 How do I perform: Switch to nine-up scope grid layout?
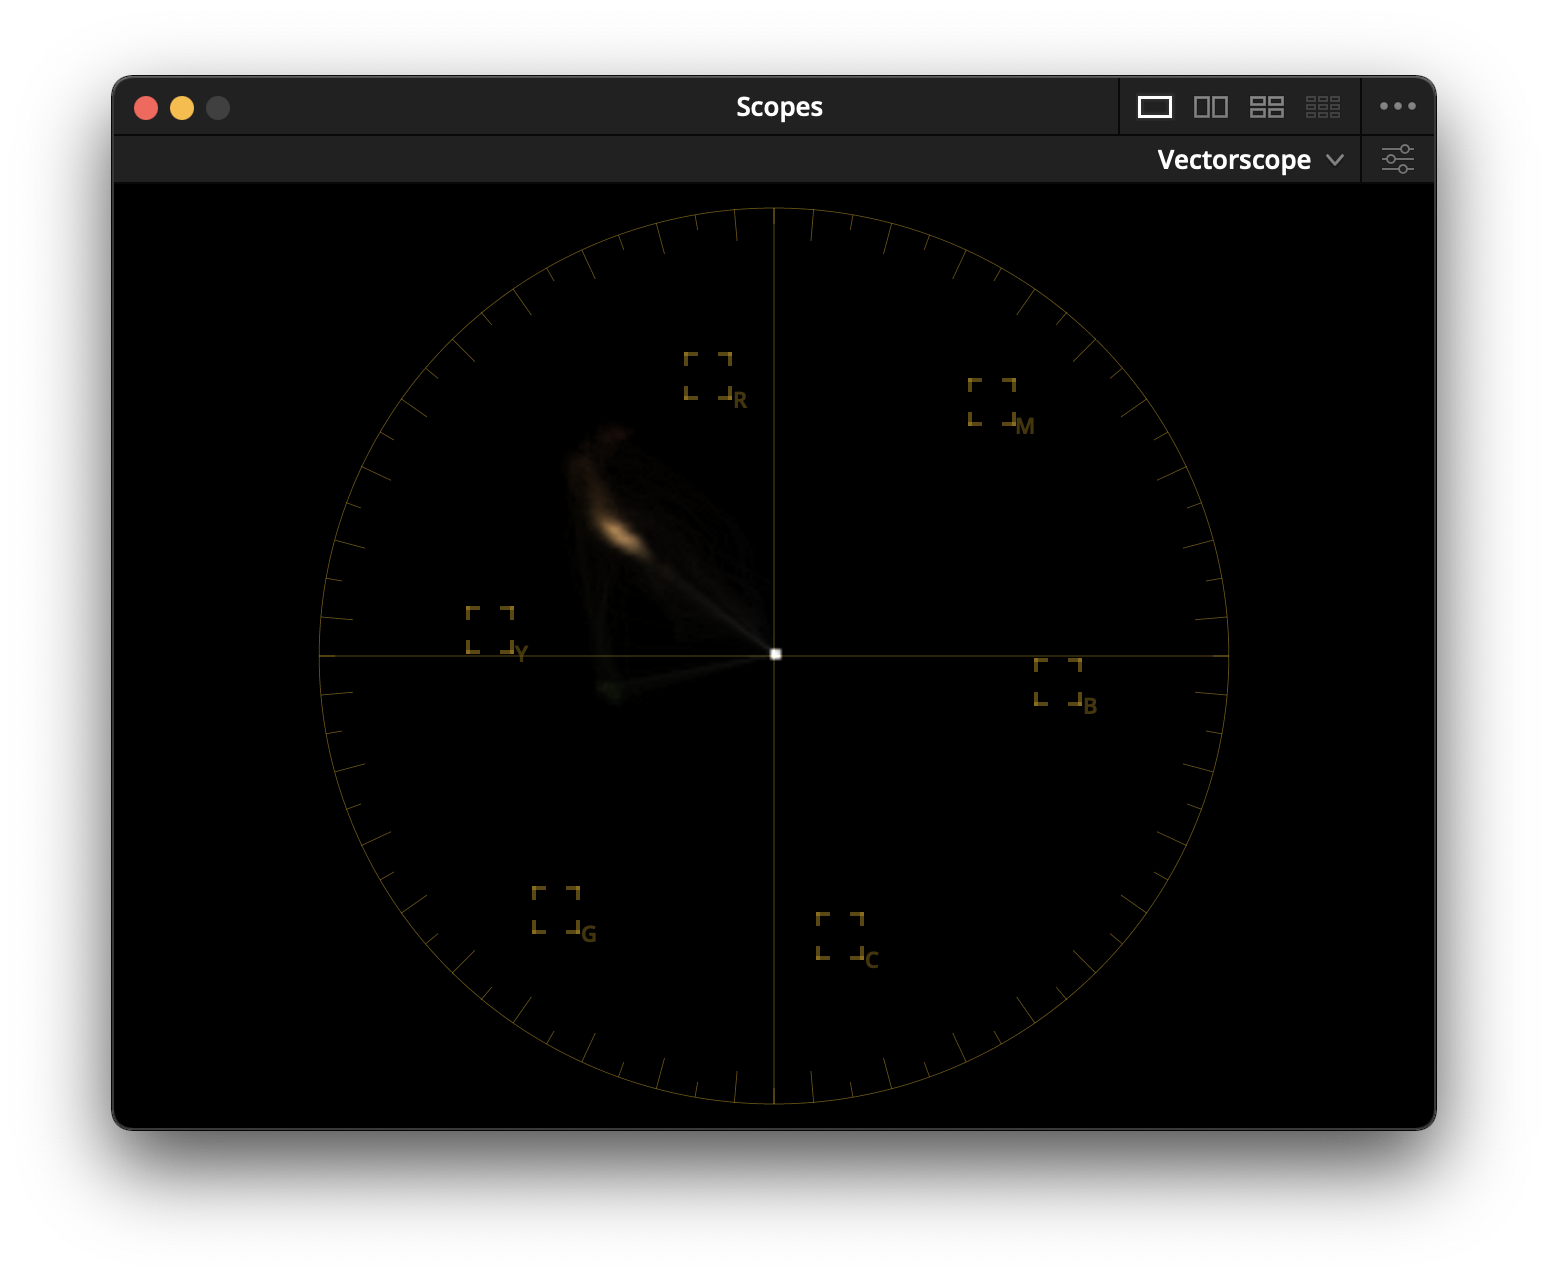pyautogui.click(x=1323, y=107)
